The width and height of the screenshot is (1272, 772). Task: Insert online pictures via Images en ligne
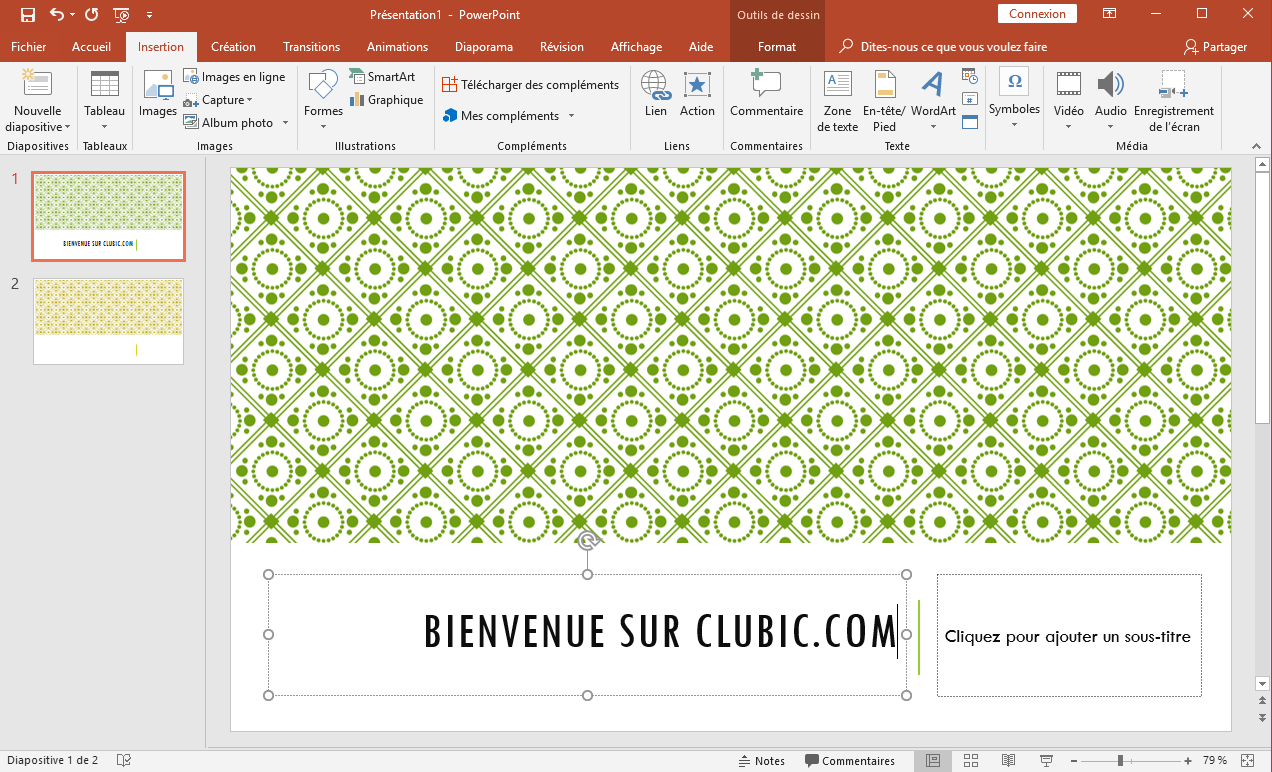234,77
